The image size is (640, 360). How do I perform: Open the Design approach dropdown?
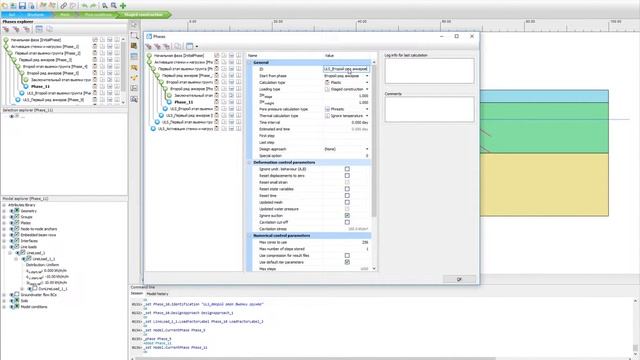pyautogui.click(x=367, y=149)
